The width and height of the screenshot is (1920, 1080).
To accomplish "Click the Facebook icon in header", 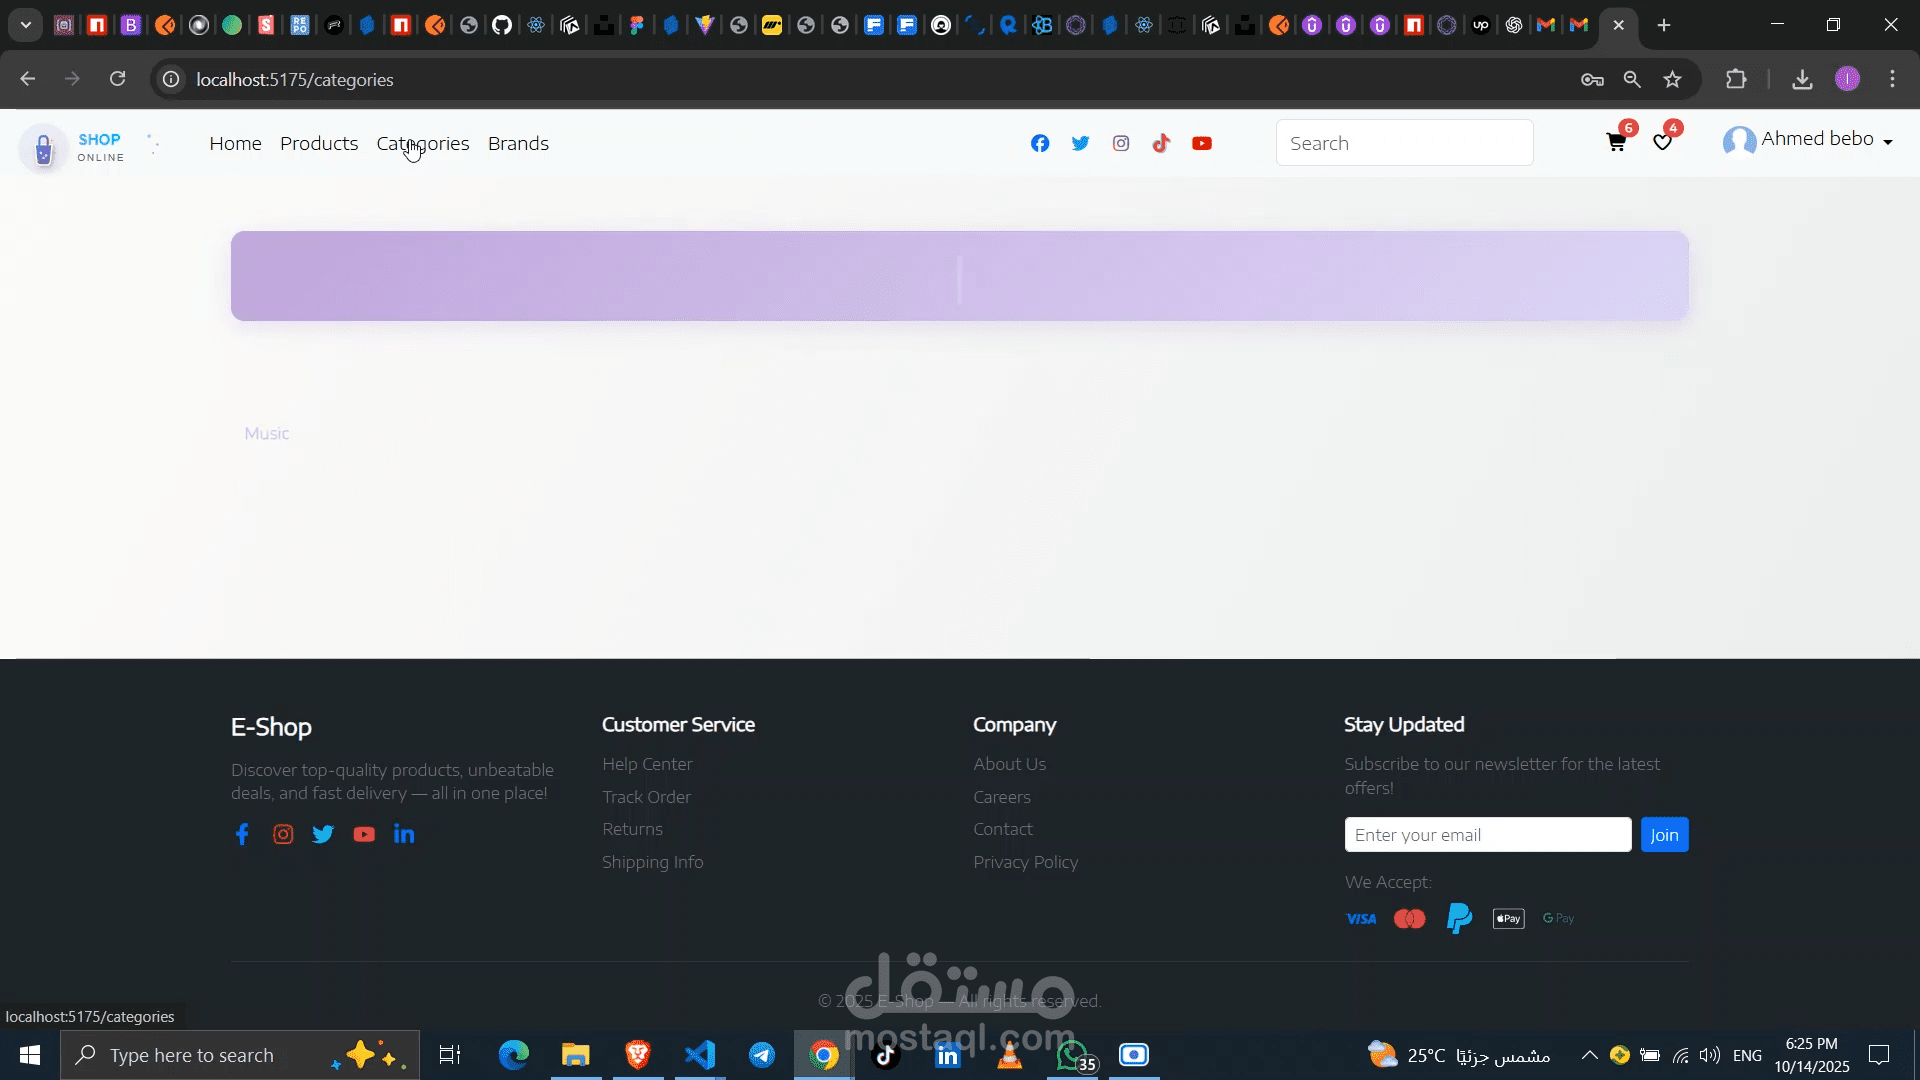I will (x=1040, y=143).
